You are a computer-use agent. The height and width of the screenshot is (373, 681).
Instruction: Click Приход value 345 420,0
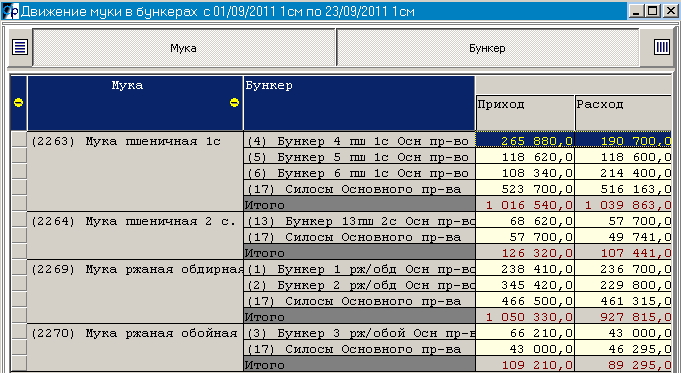(525, 284)
